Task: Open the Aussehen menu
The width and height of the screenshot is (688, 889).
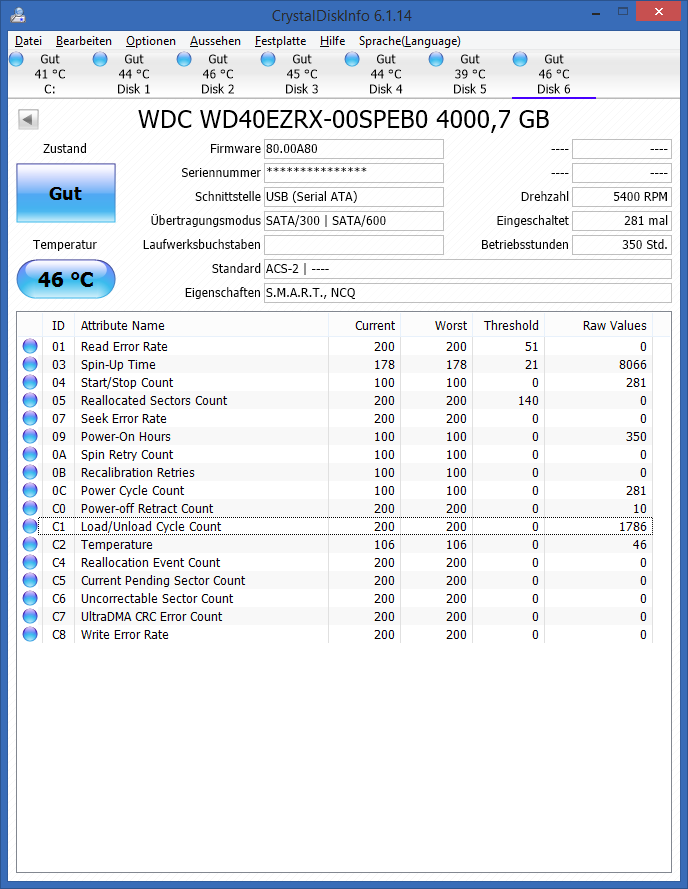Action: tap(215, 41)
